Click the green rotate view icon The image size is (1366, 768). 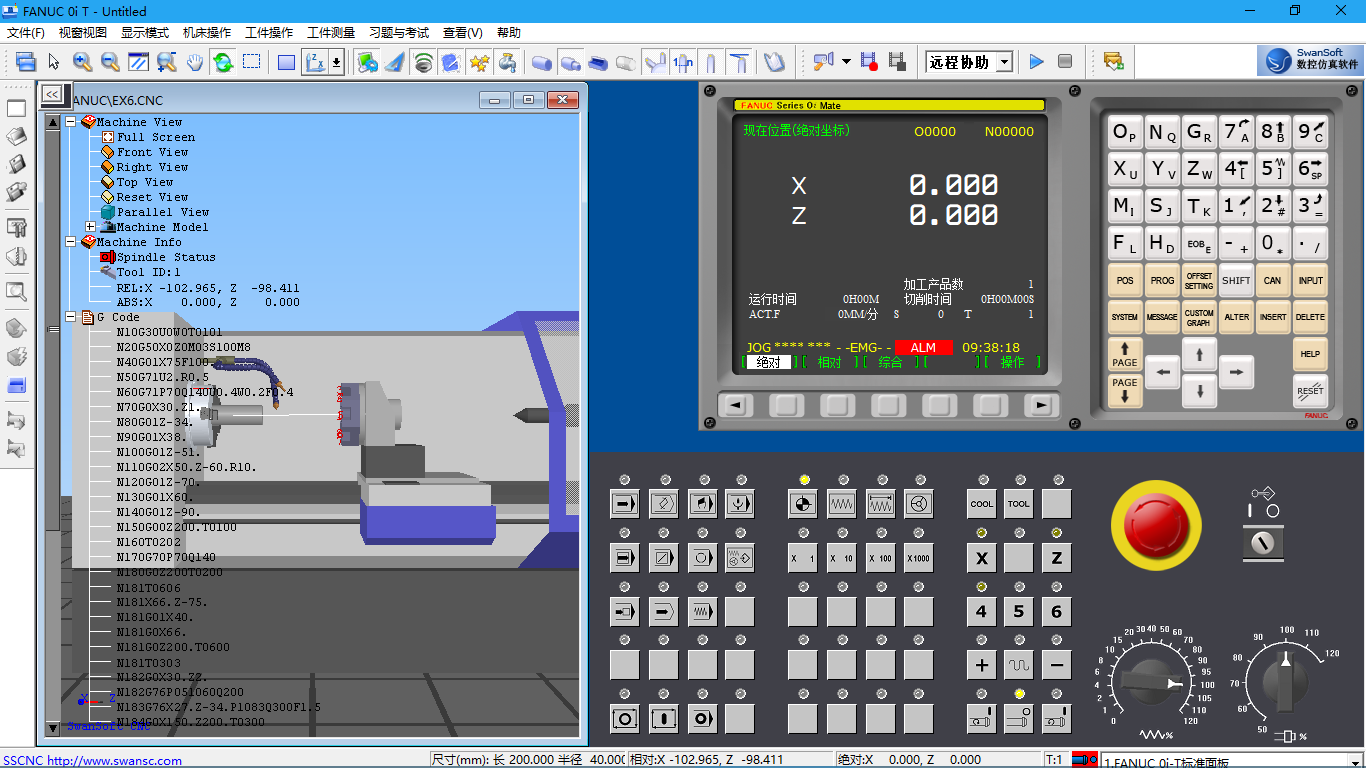(x=222, y=62)
